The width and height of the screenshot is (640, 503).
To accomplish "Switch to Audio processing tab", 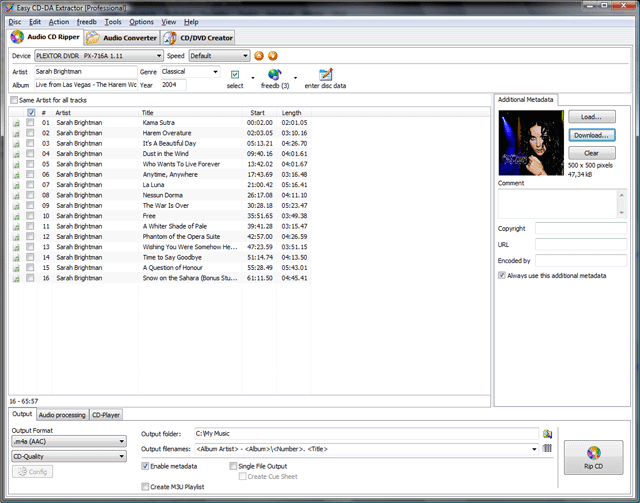I will (62, 415).
